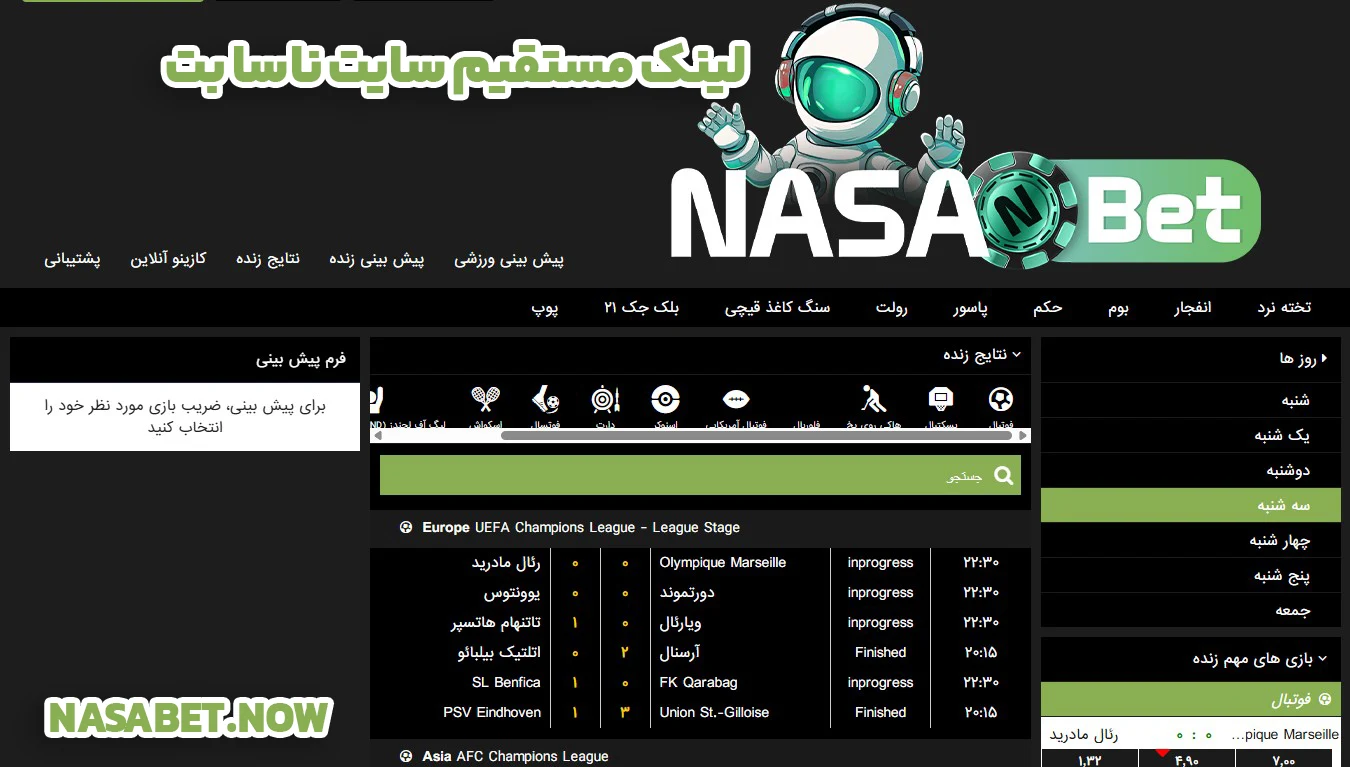Viewport: 1350px width, 767px height.
Task: Select the squash rackets sport icon
Action: (x=485, y=401)
